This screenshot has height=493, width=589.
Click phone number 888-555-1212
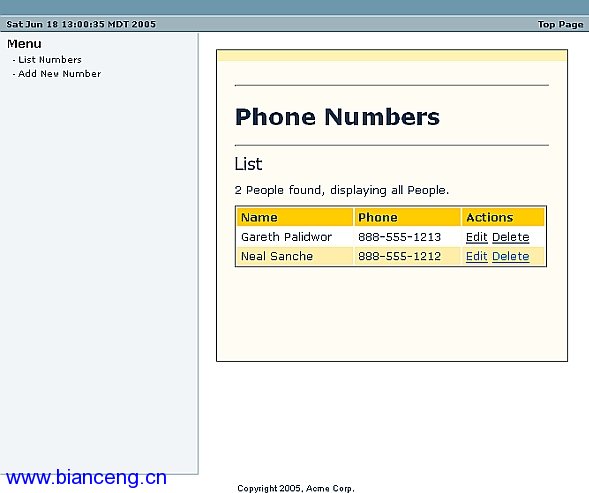point(399,256)
